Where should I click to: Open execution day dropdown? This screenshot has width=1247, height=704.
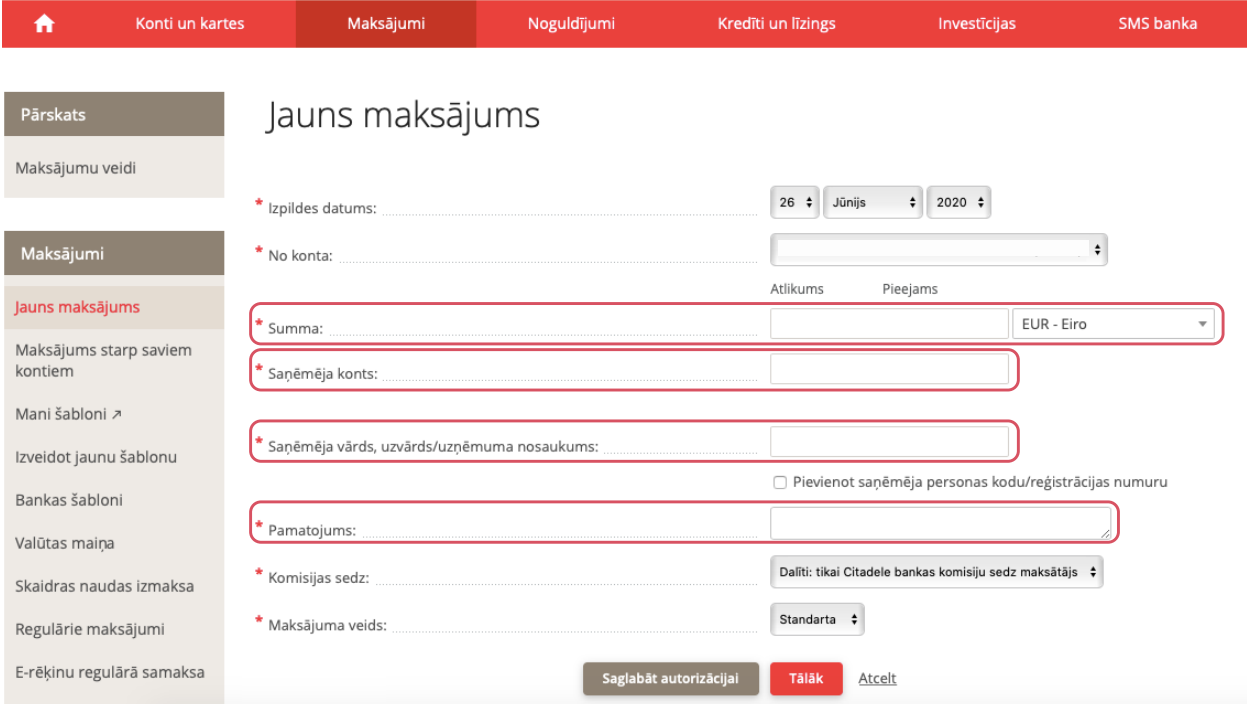[x=795, y=202]
